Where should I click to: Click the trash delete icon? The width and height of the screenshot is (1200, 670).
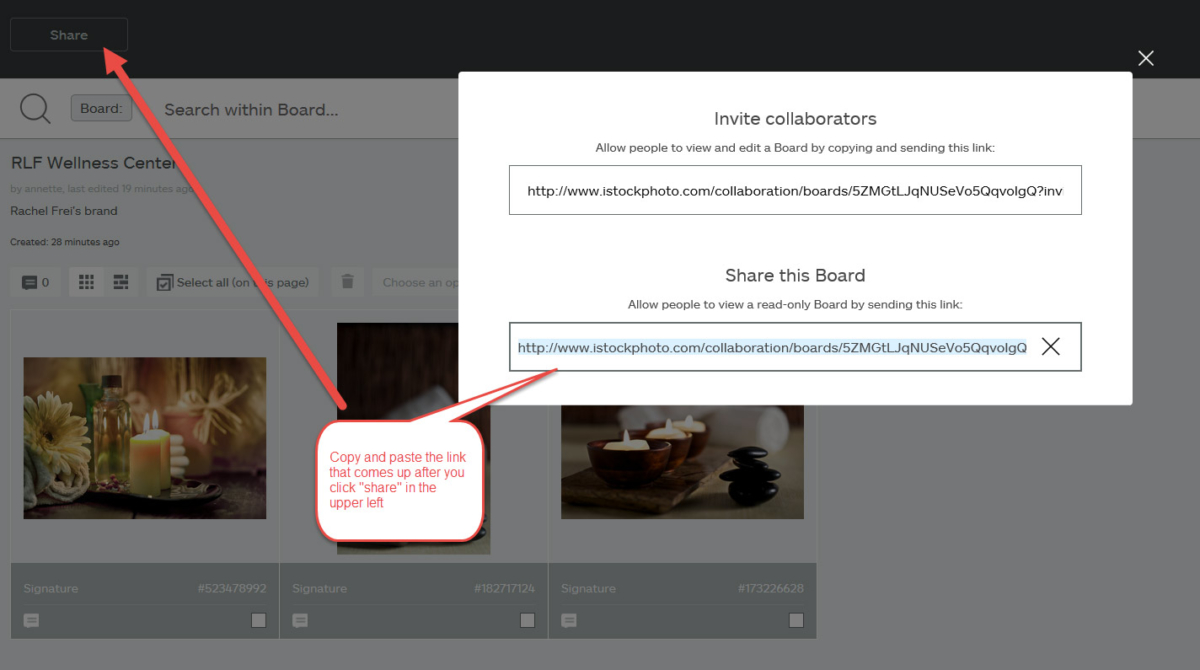[347, 282]
